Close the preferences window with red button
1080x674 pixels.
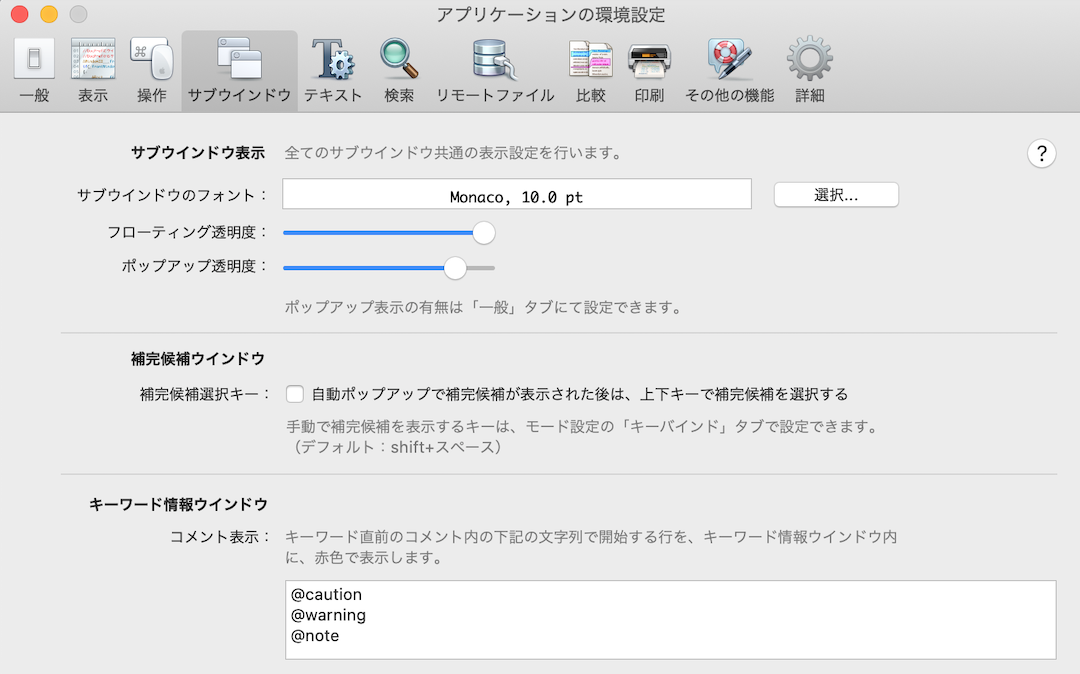pyautogui.click(x=20, y=14)
